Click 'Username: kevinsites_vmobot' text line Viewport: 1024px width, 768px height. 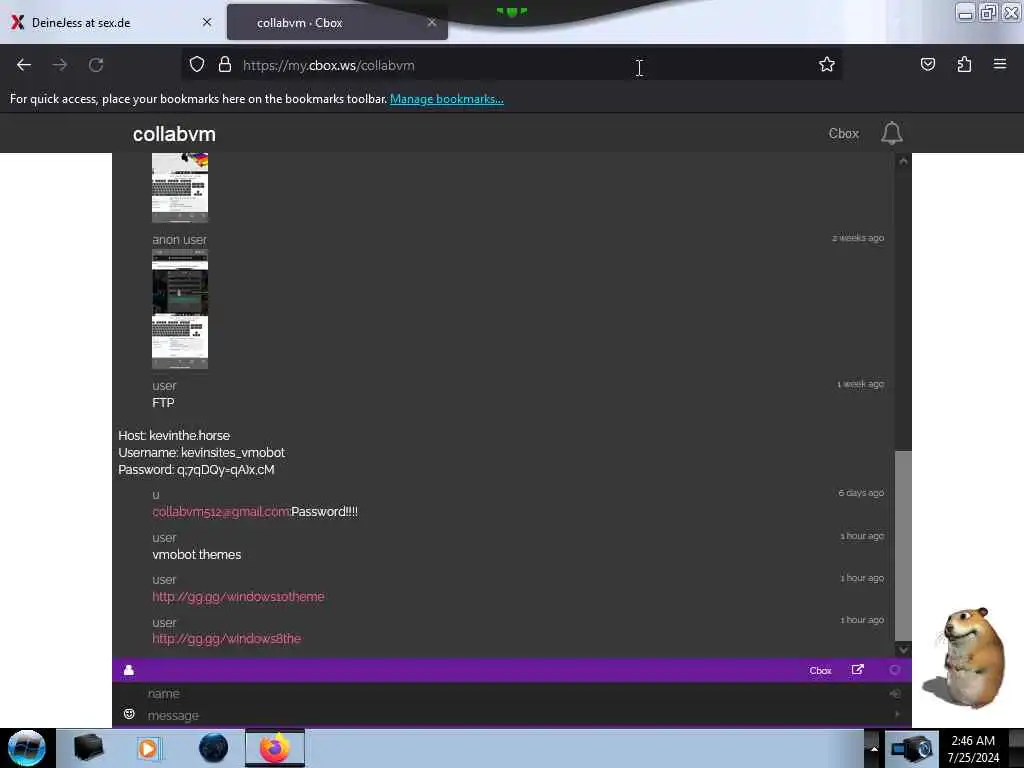[x=201, y=453]
